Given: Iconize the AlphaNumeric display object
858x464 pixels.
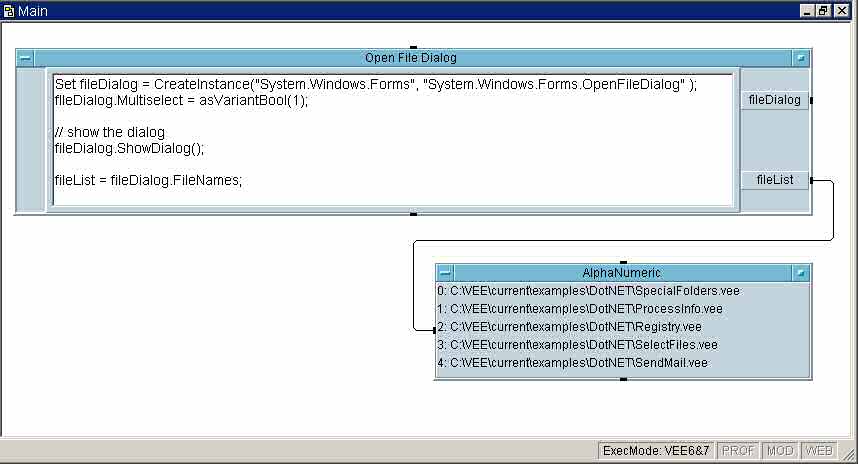Looking at the screenshot, I should point(801,272).
